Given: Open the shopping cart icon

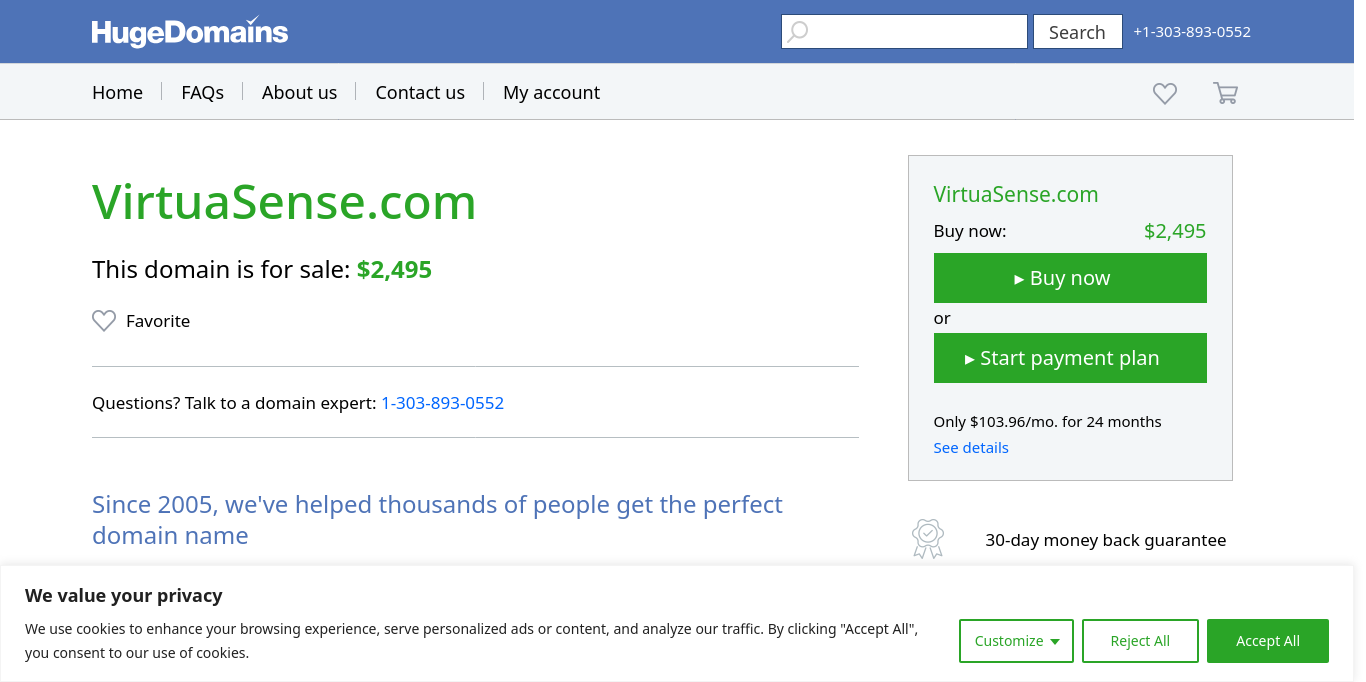Looking at the screenshot, I should pyautogui.click(x=1225, y=93).
